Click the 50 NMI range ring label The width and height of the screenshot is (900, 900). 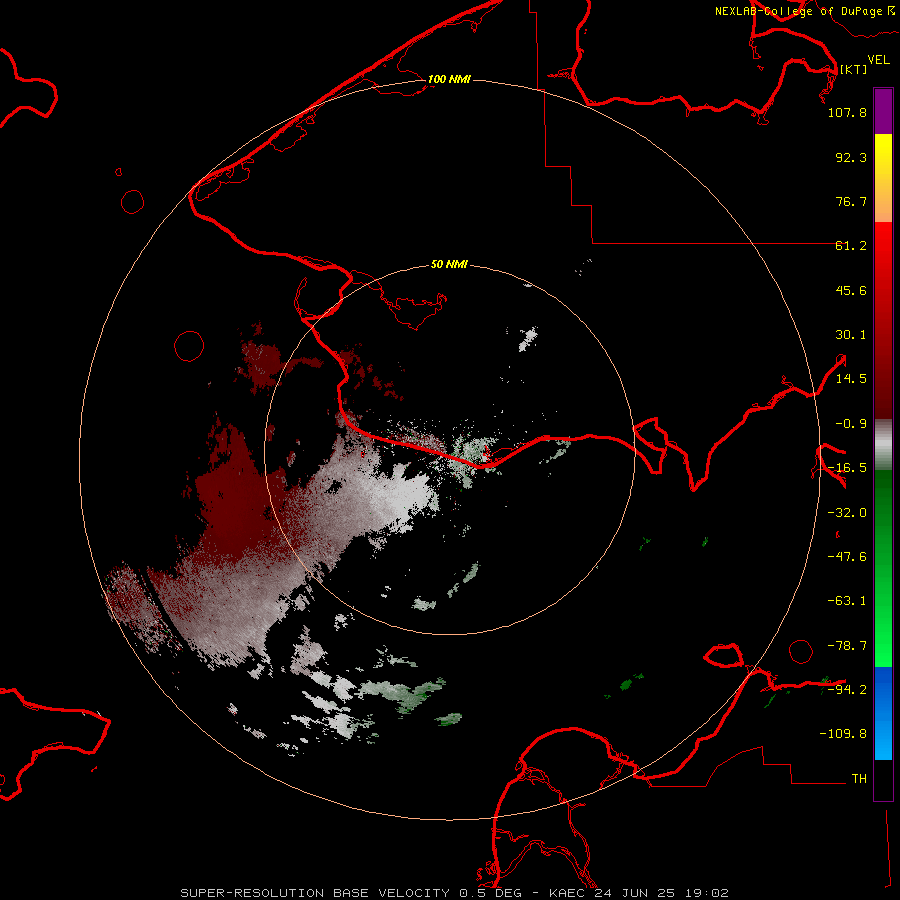449,264
